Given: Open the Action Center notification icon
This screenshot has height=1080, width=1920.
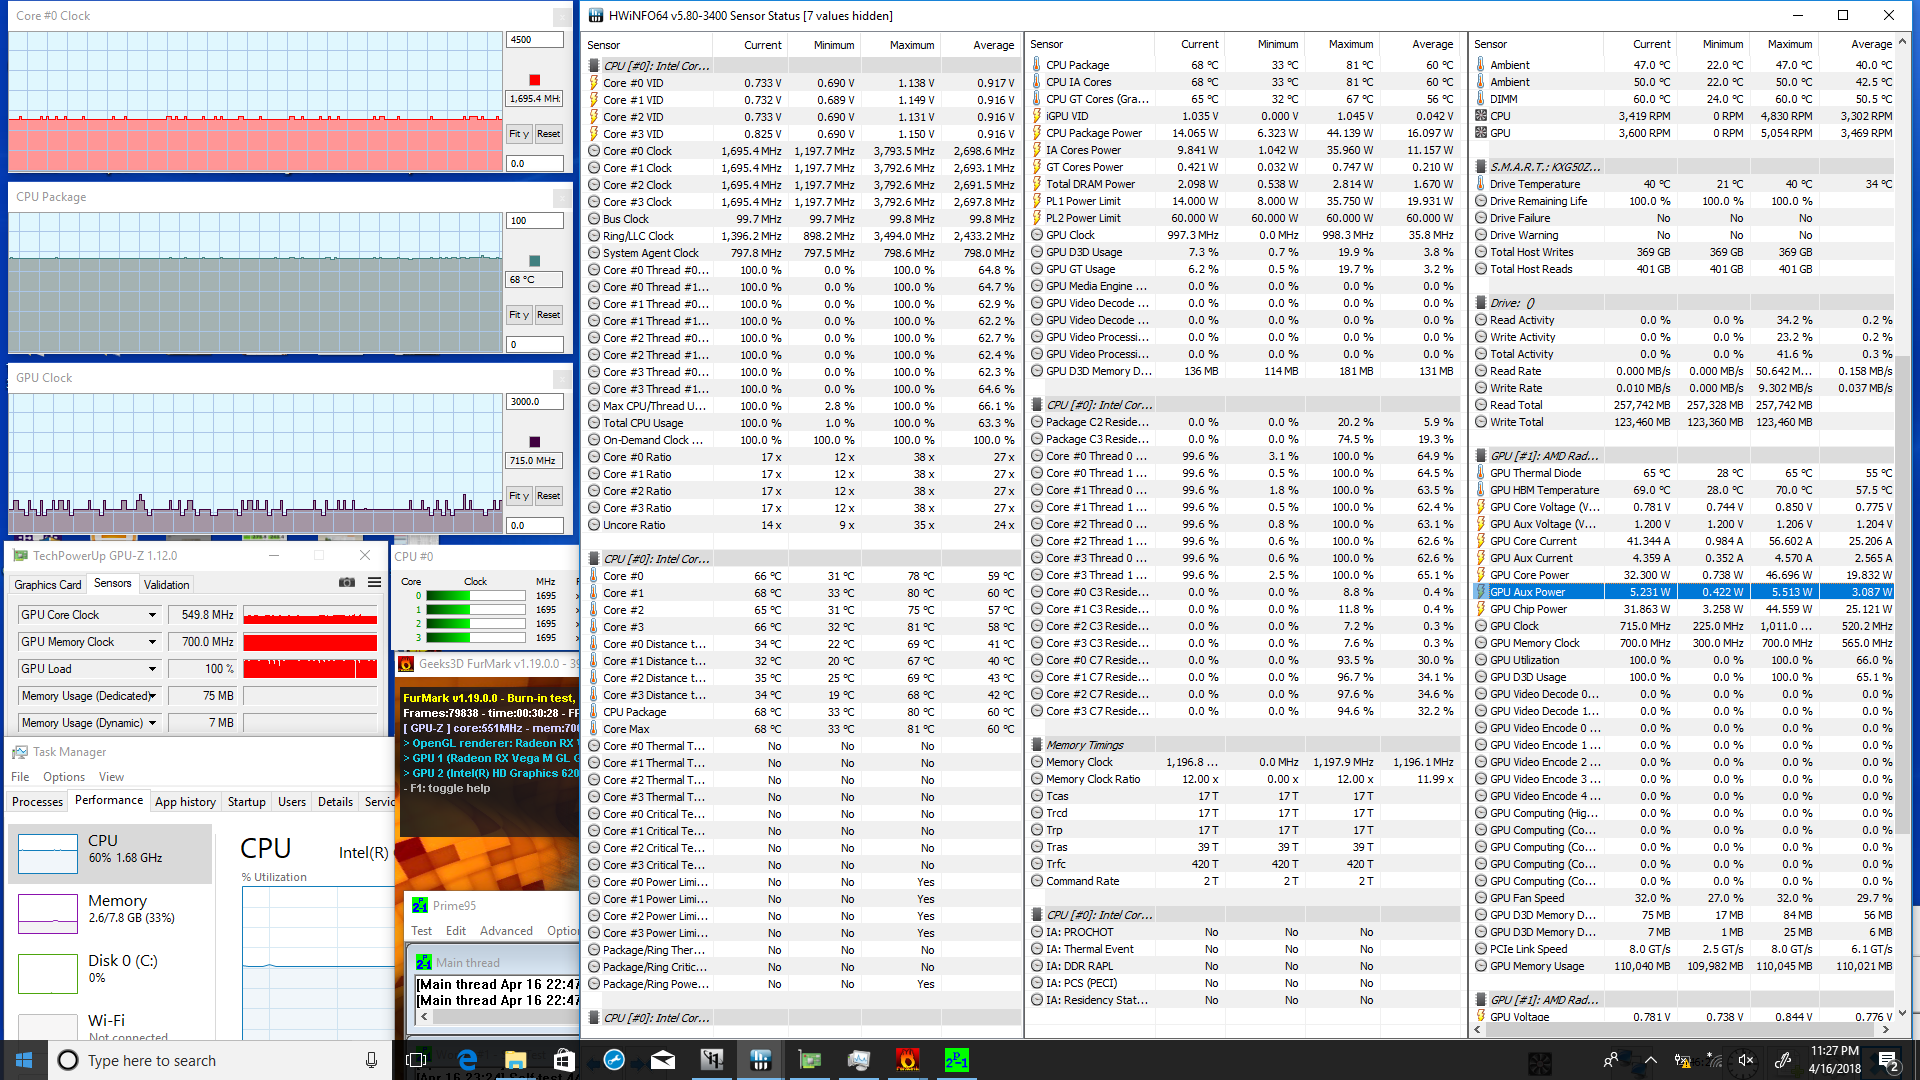Looking at the screenshot, I should coord(1888,1060).
